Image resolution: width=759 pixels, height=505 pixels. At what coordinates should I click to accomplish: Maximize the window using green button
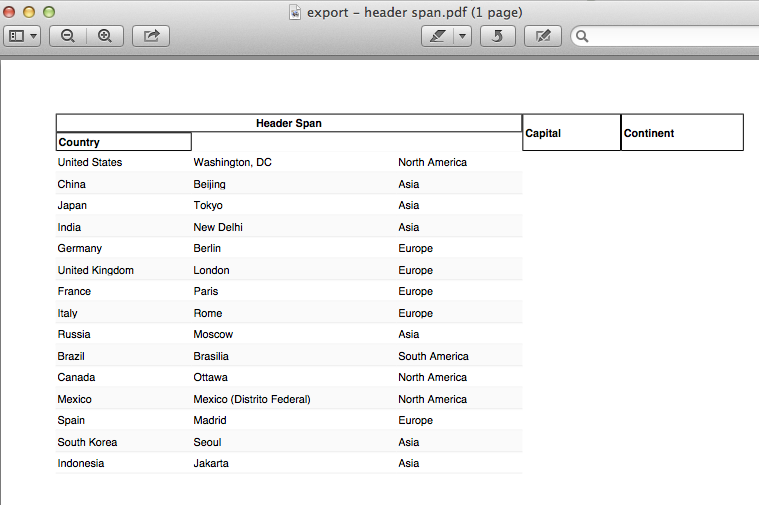[48, 12]
